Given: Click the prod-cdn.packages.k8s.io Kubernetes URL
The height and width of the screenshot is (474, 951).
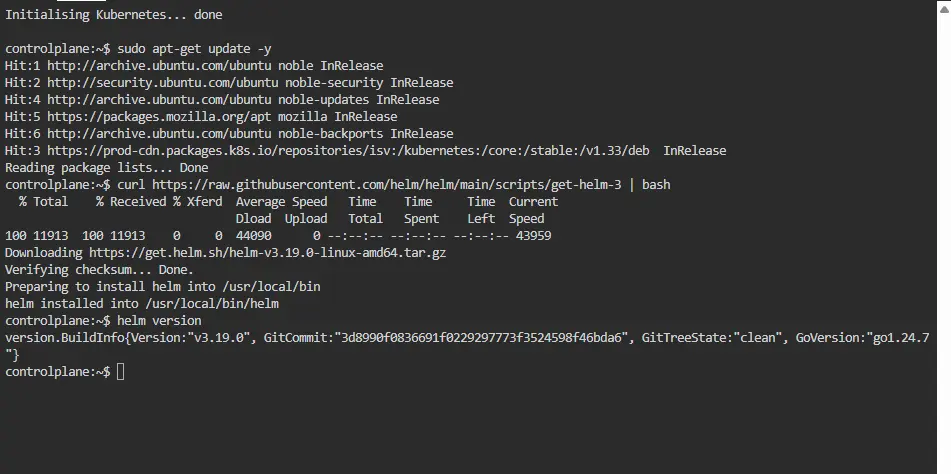Looking at the screenshot, I should 348,151.
